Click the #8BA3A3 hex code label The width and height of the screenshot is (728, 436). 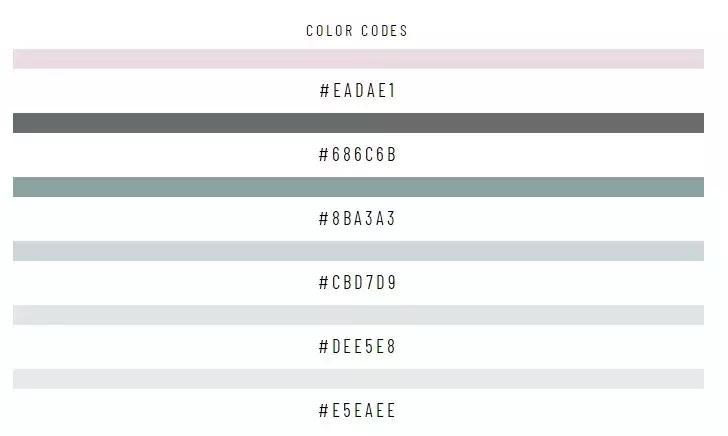[x=358, y=219]
